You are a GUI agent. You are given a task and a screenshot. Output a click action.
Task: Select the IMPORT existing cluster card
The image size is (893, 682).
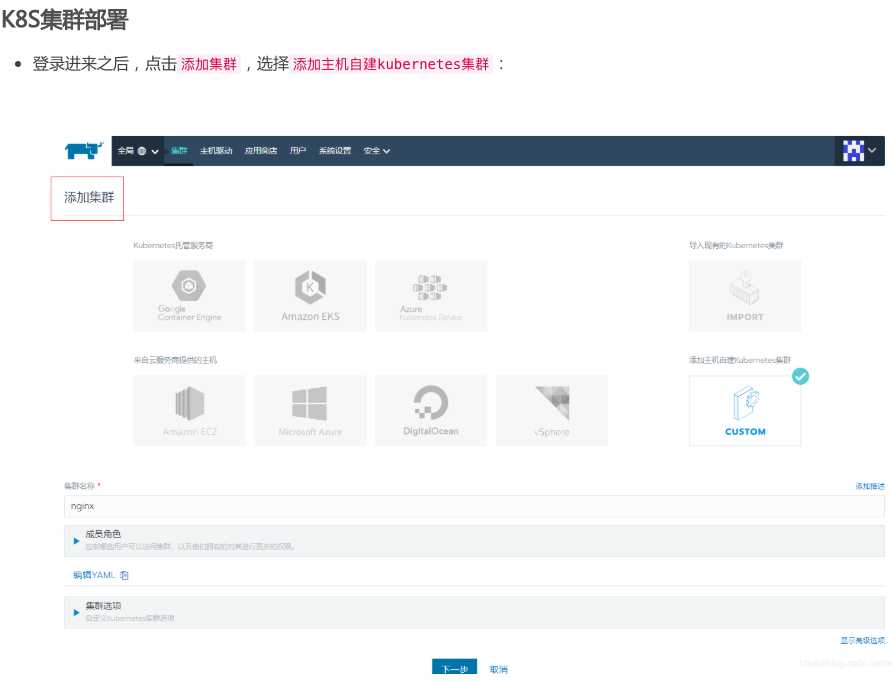pyautogui.click(x=745, y=296)
